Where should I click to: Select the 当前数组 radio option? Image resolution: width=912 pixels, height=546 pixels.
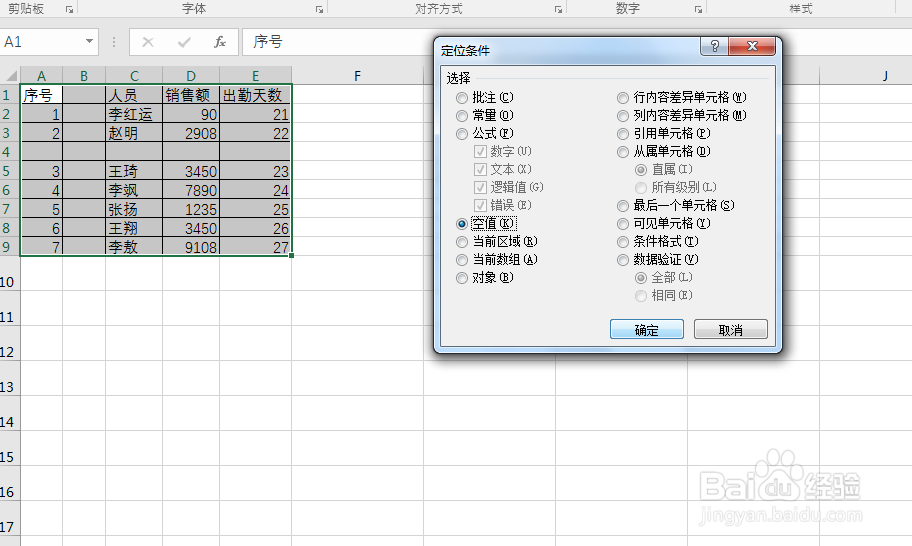coord(462,260)
